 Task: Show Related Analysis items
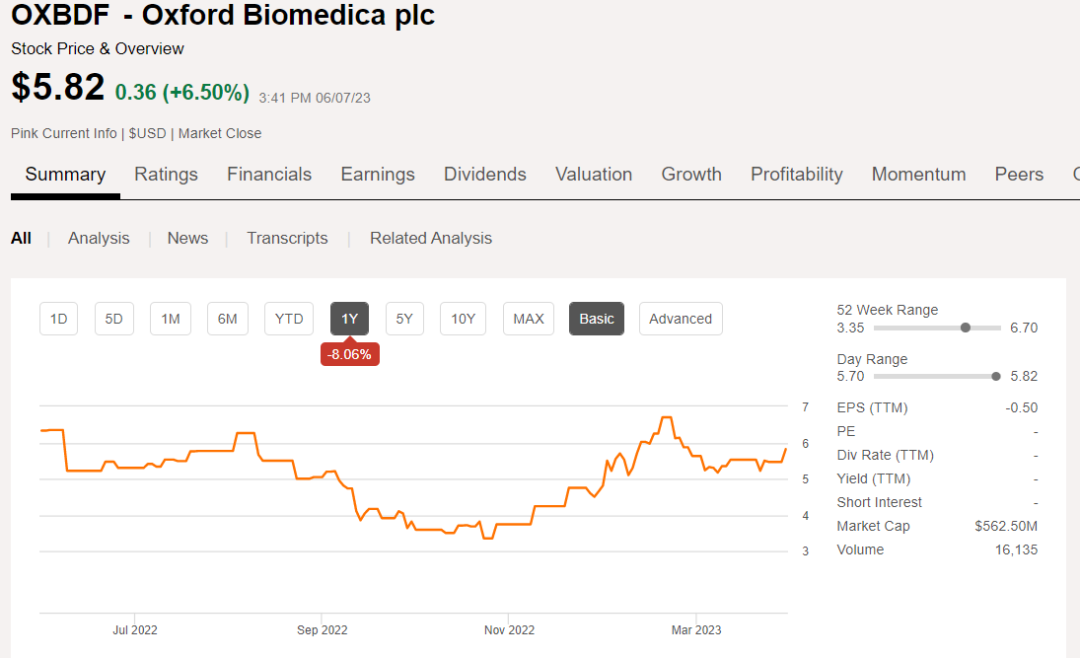click(x=431, y=238)
